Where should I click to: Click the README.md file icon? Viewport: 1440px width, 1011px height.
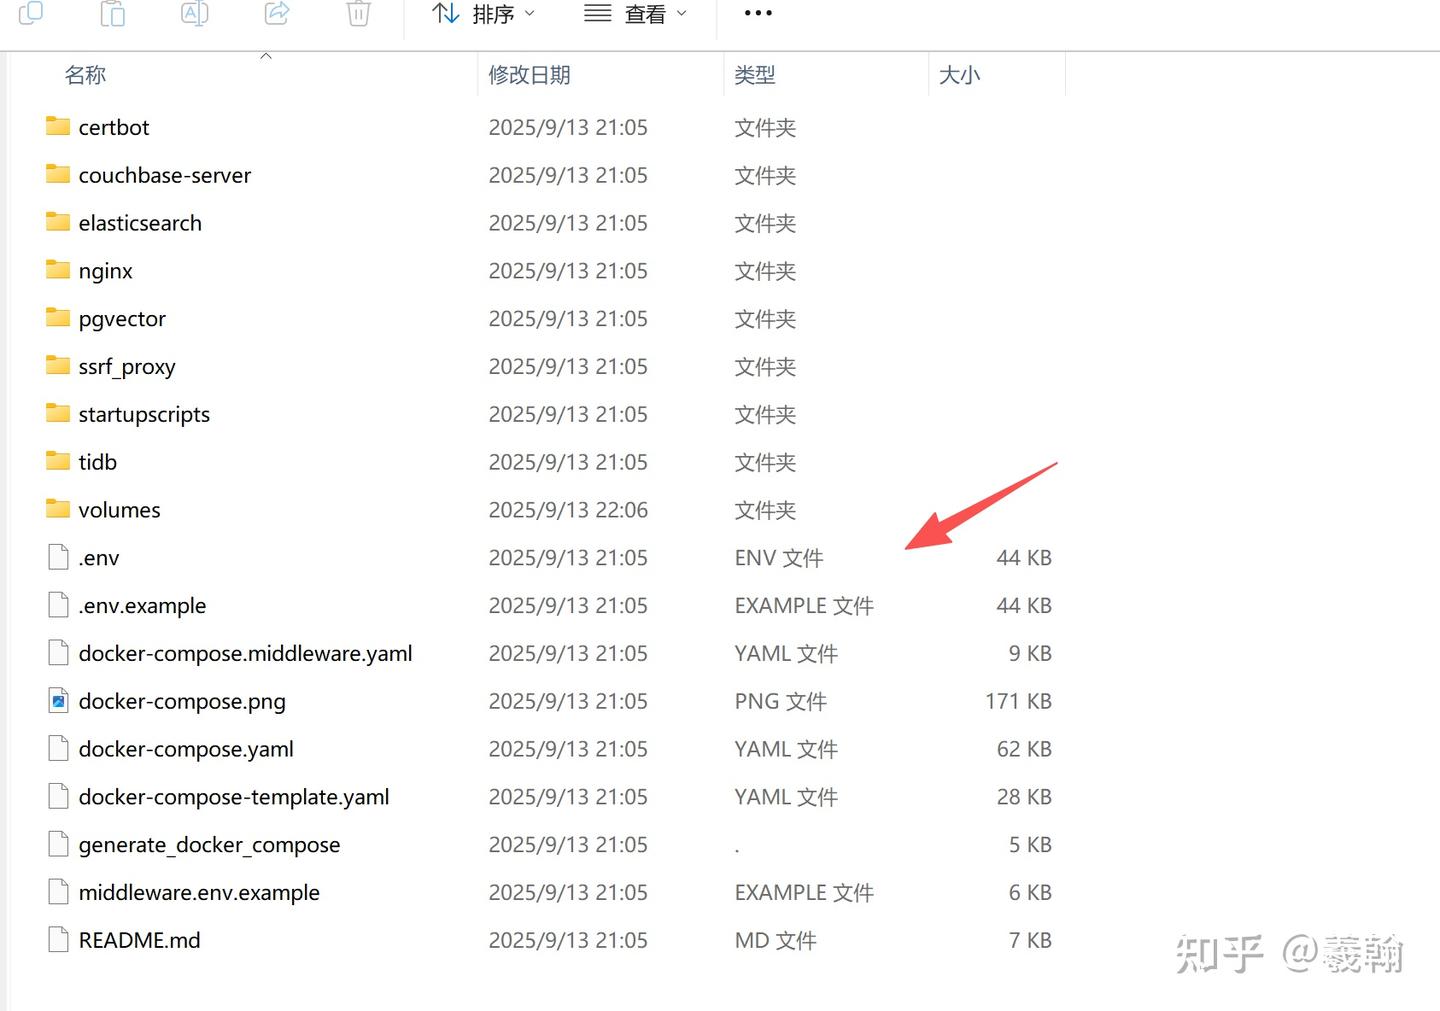[x=59, y=940]
